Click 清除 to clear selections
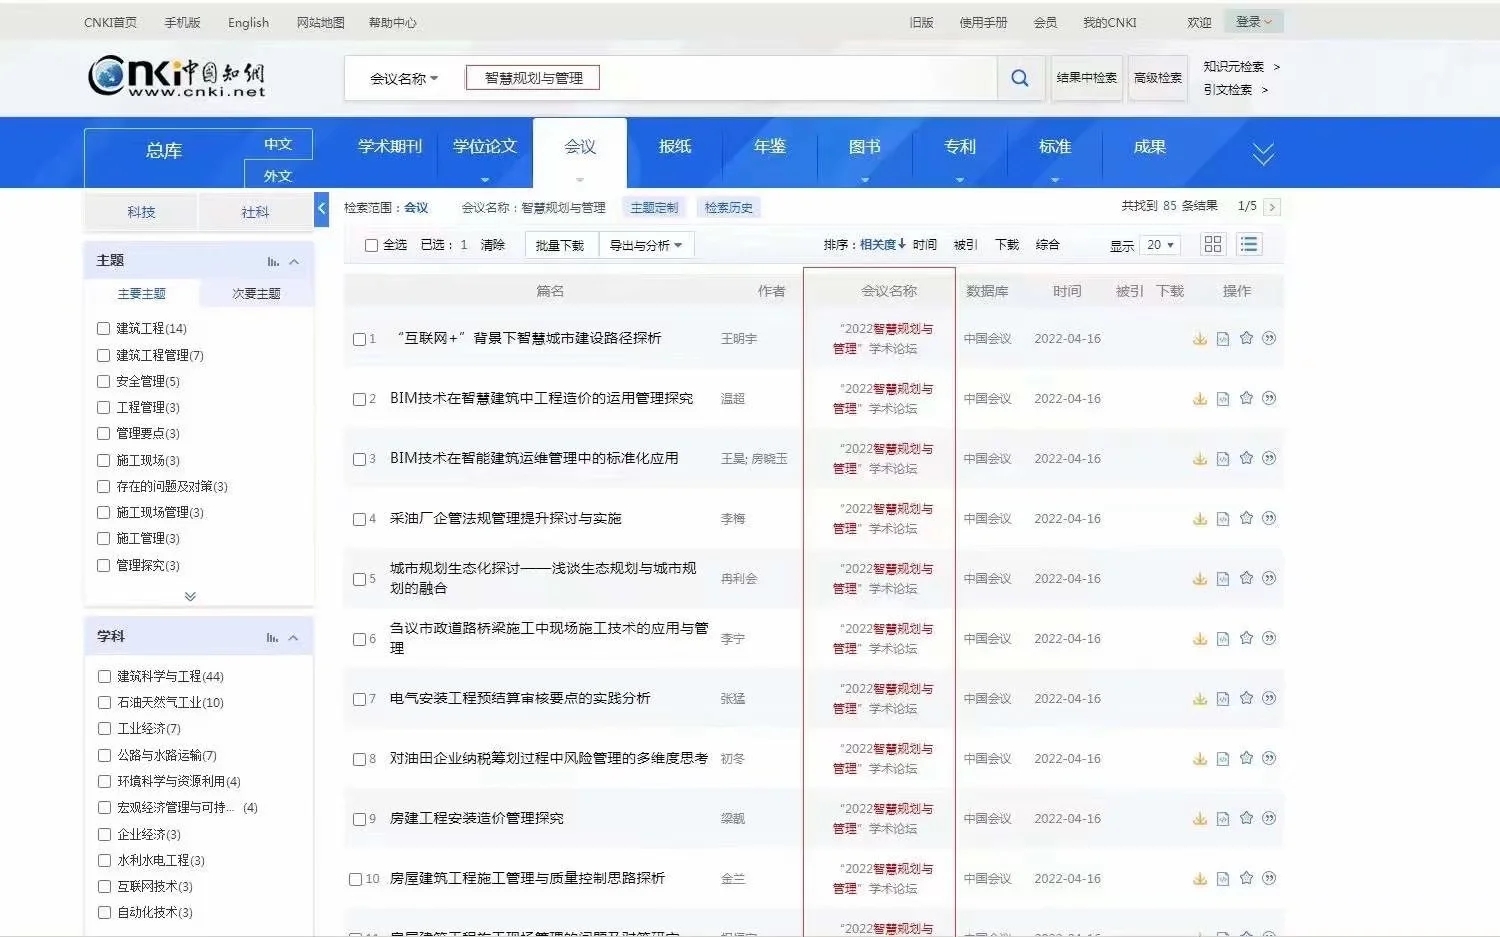 pyautogui.click(x=493, y=245)
